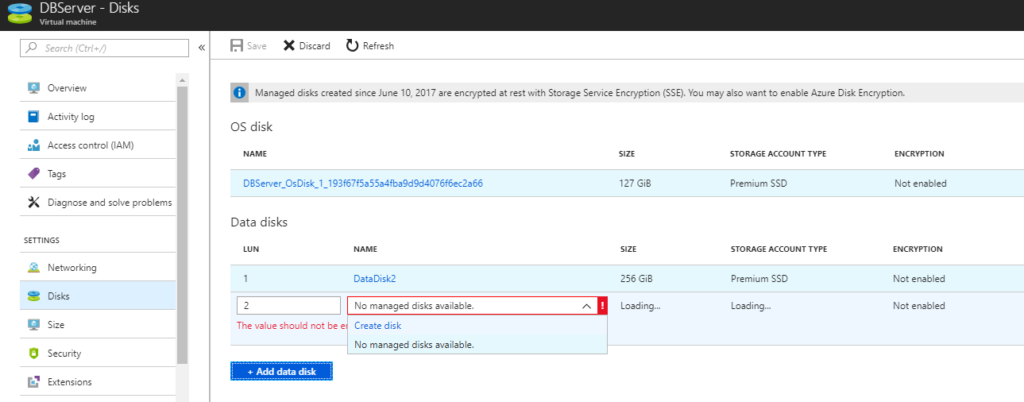Click the Access control people icon
Viewport: 1024px width, 402px height.
34,146
